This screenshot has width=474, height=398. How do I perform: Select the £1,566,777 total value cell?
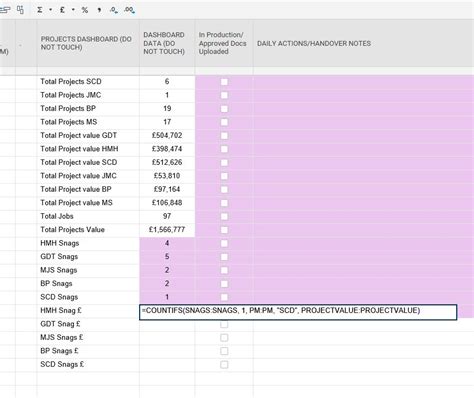[167, 230]
